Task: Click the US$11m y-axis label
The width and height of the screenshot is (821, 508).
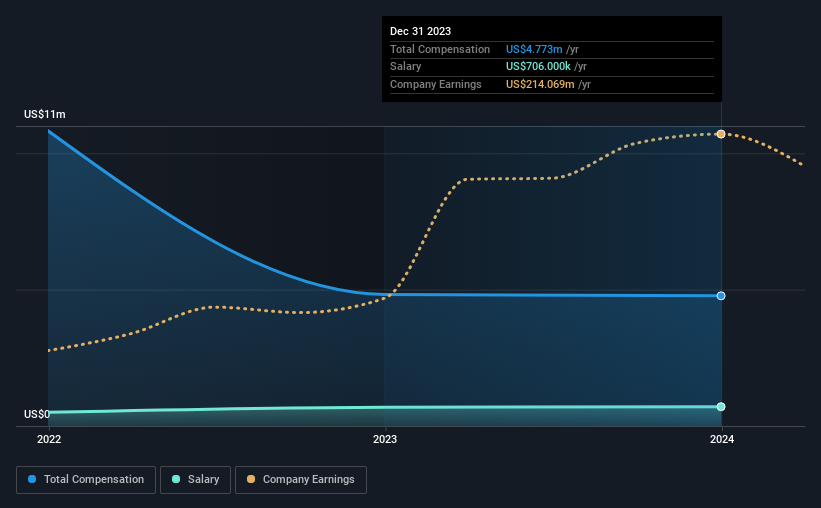Action: [x=45, y=114]
